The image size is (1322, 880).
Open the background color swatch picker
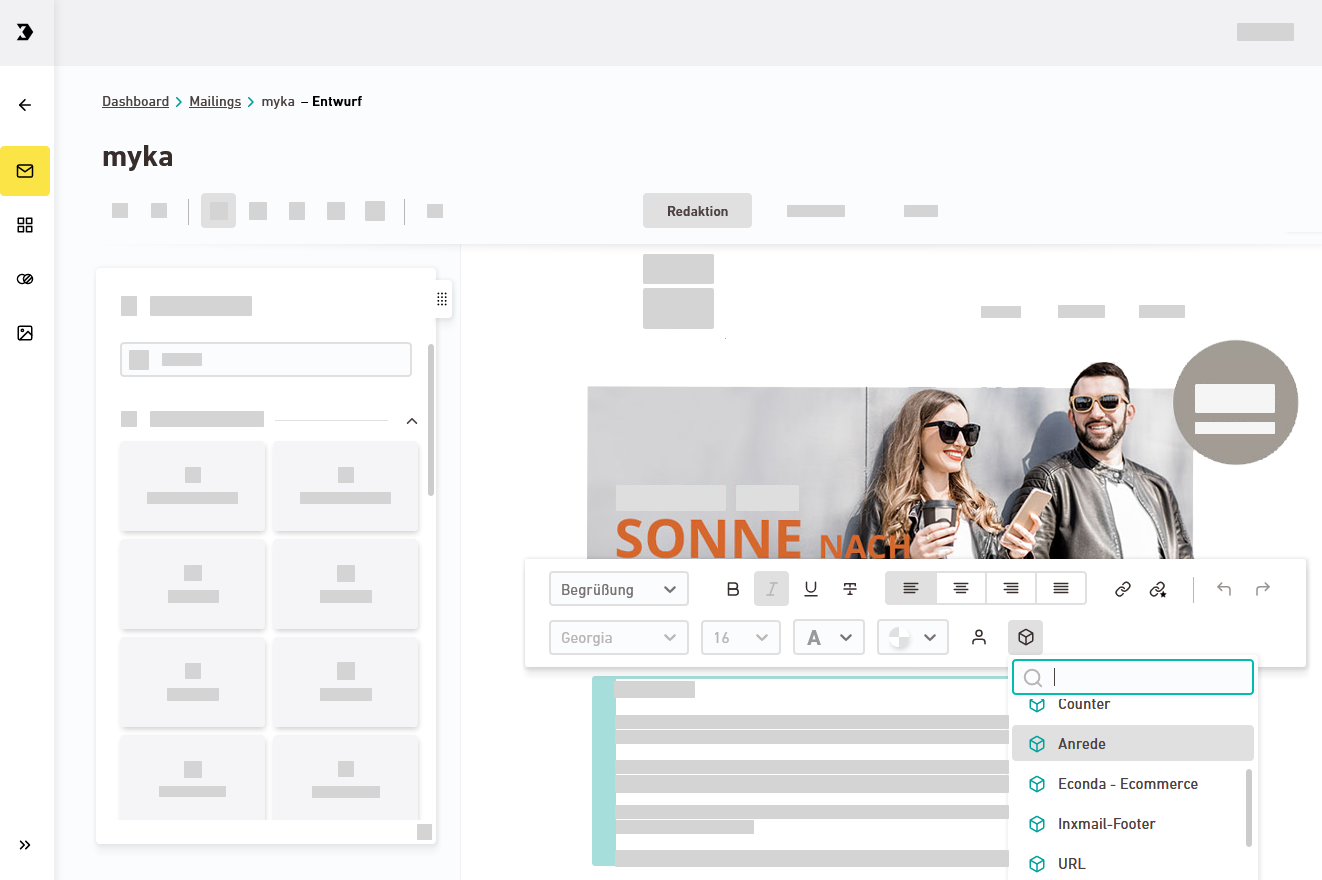[x=912, y=637]
